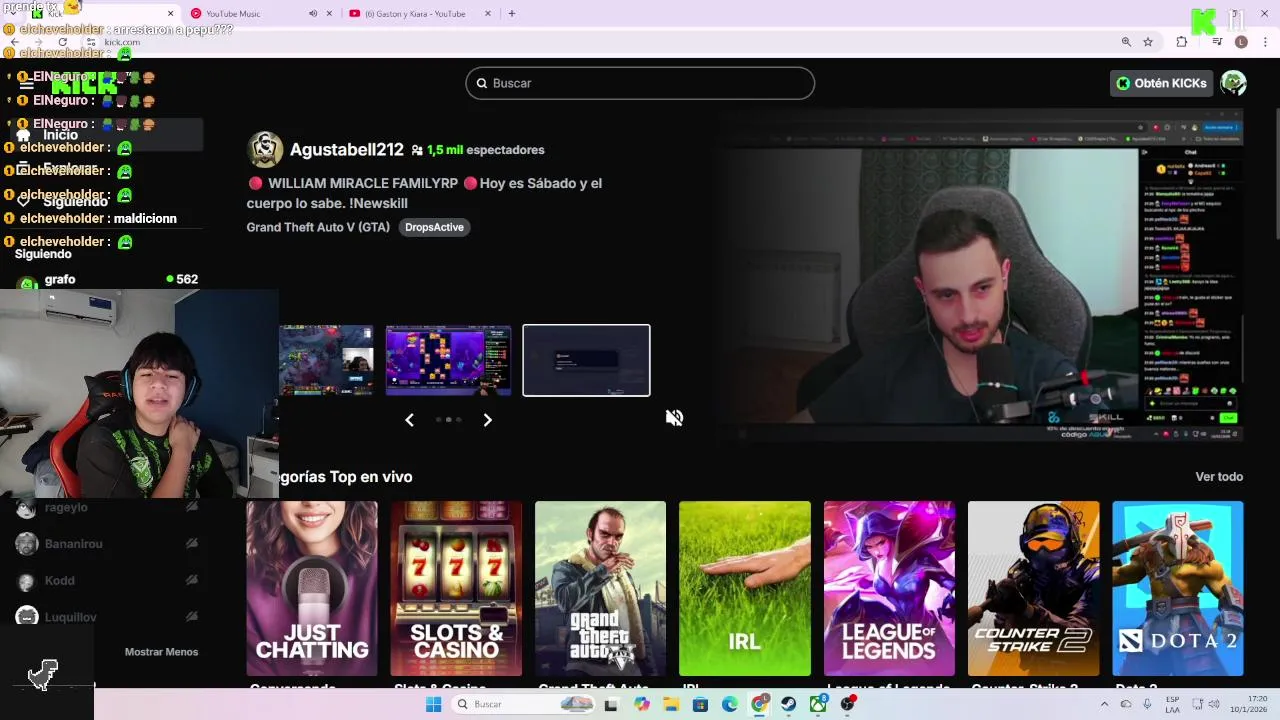
Task: Close the Gaston y Kiara YouTube tab
Action: 488,14
